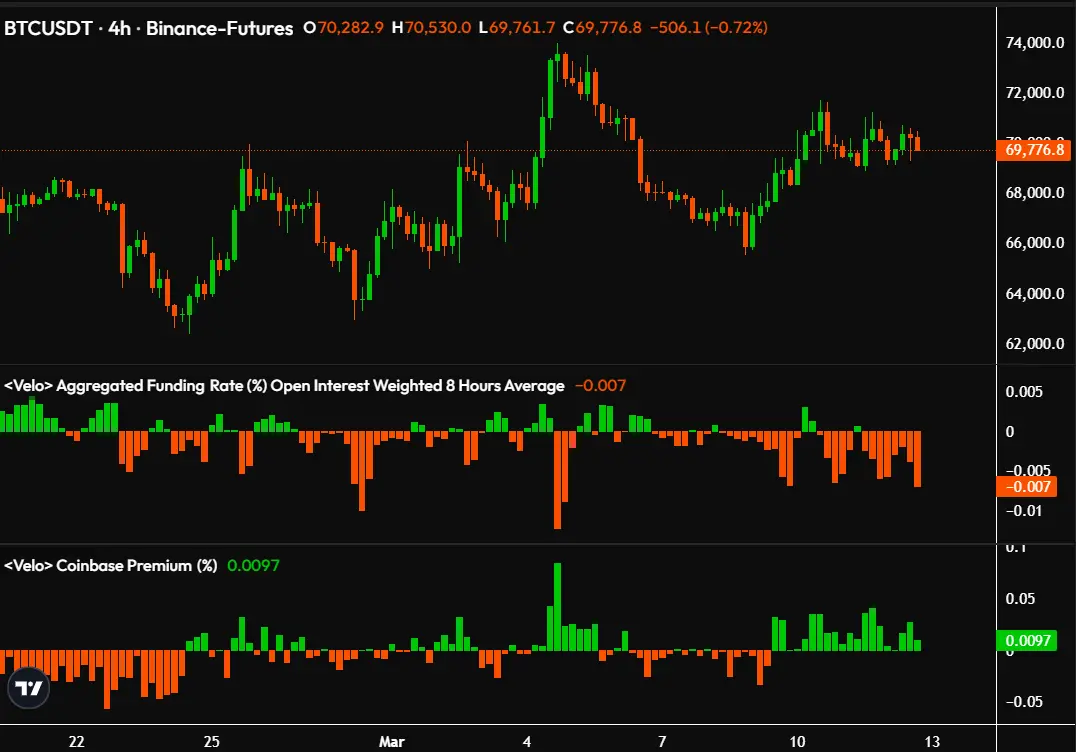Click date label 22 on time axis
Viewport: 1076px width, 752px height.
[76, 742]
